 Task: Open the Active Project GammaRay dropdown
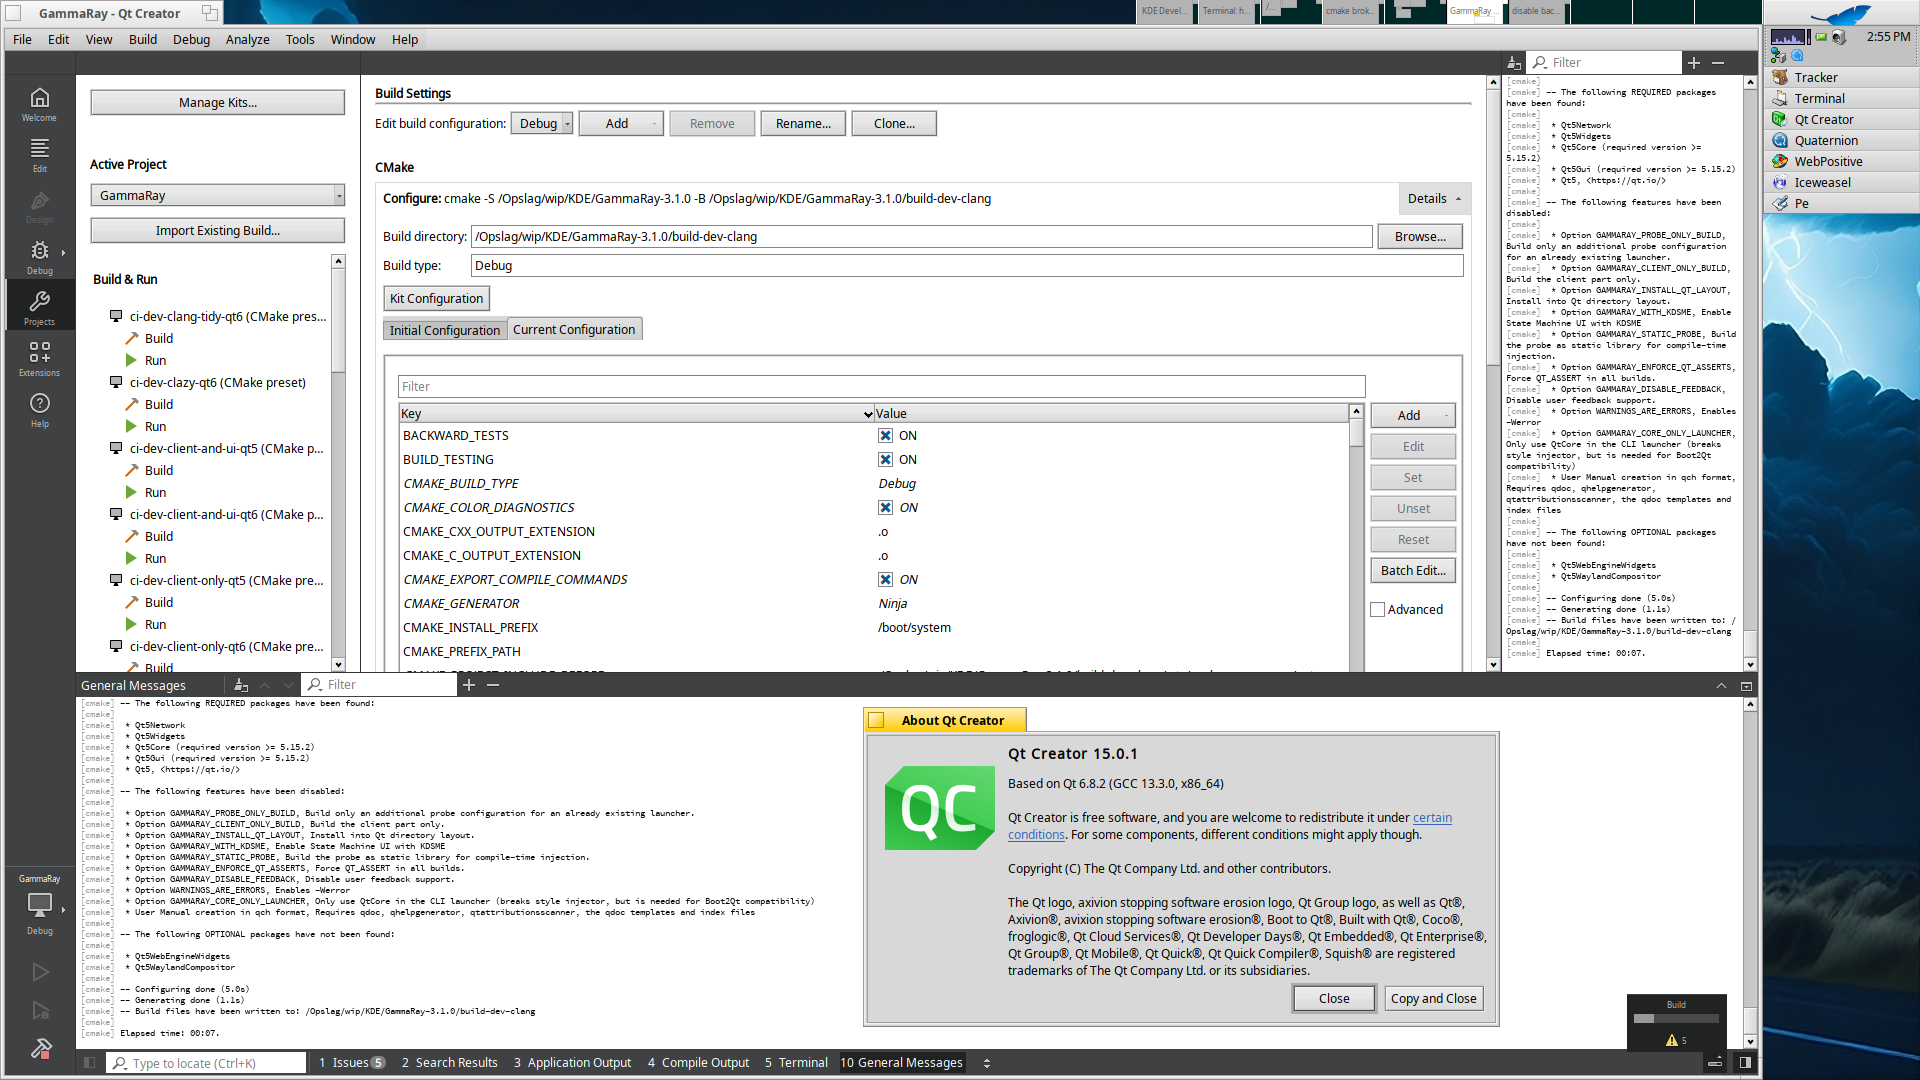tap(217, 196)
